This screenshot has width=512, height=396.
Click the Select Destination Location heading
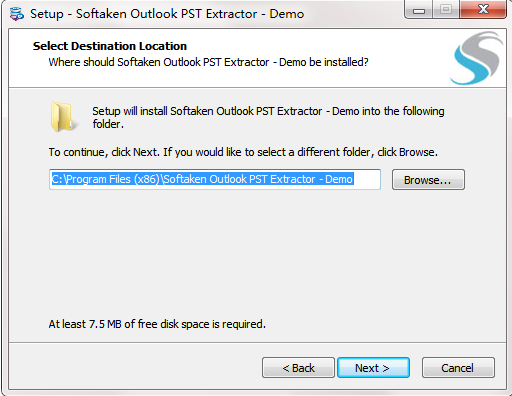pyautogui.click(x=110, y=46)
